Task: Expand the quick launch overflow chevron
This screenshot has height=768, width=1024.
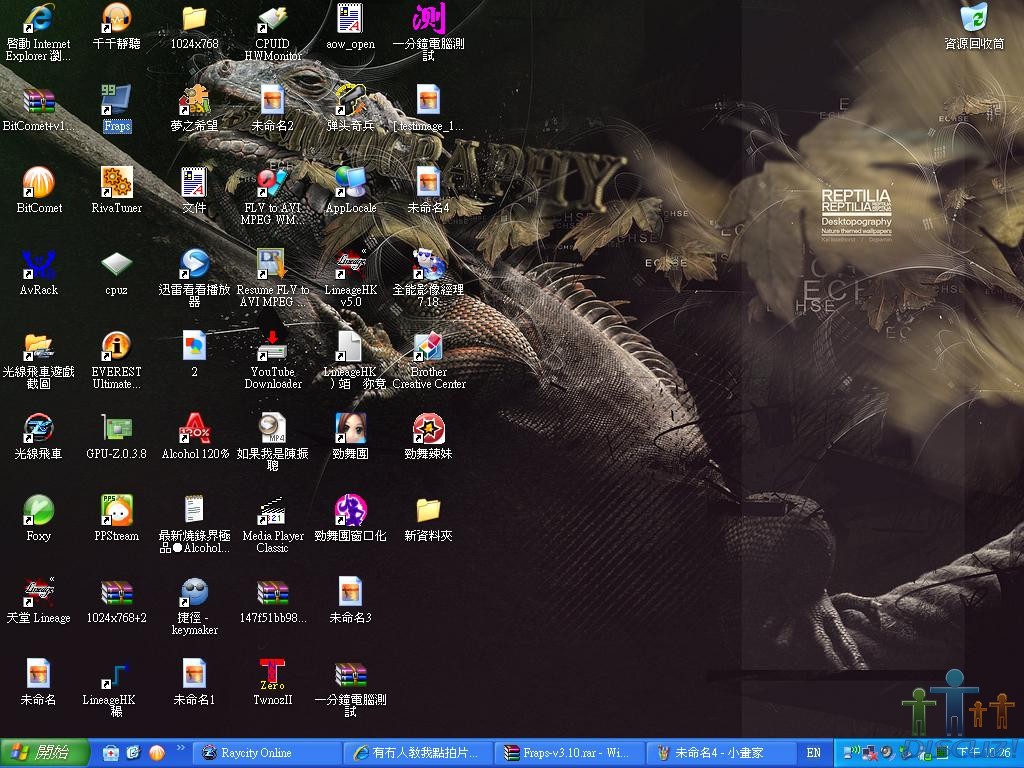Action: [181, 748]
